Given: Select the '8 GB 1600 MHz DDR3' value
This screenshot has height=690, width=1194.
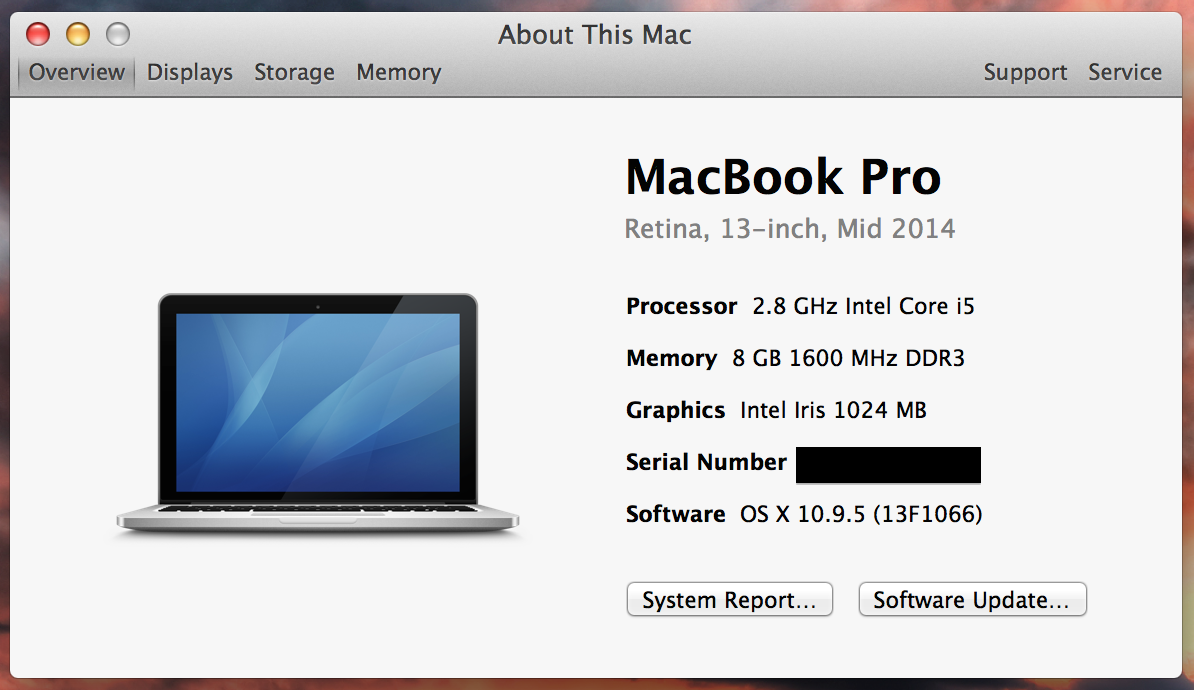Looking at the screenshot, I should pyautogui.click(x=848, y=358).
